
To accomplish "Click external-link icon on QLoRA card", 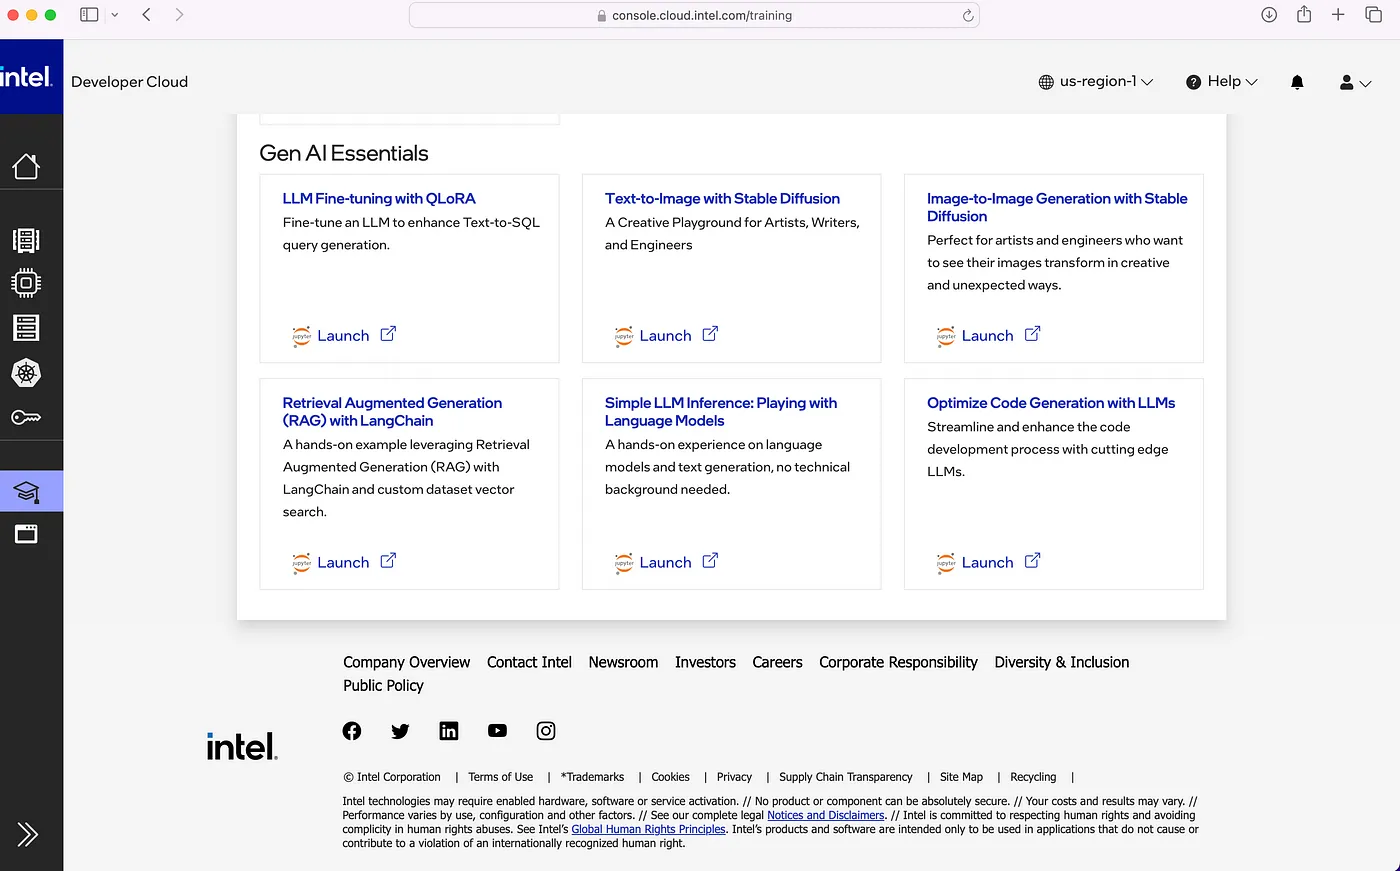I will (x=388, y=334).
